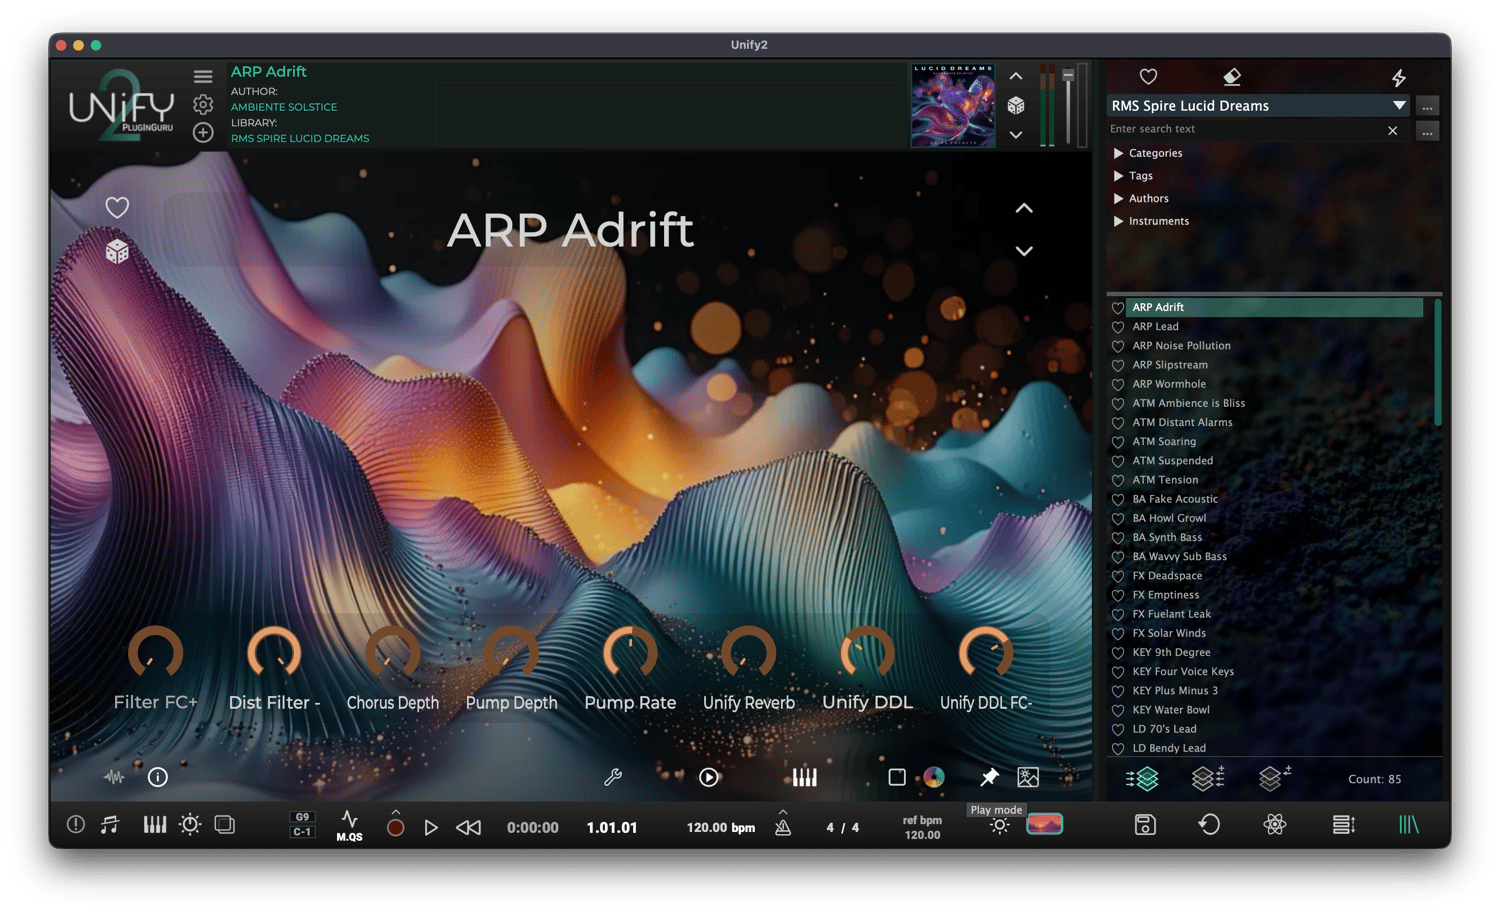Open the circled info icon
This screenshot has width=1500, height=913.
[158, 777]
